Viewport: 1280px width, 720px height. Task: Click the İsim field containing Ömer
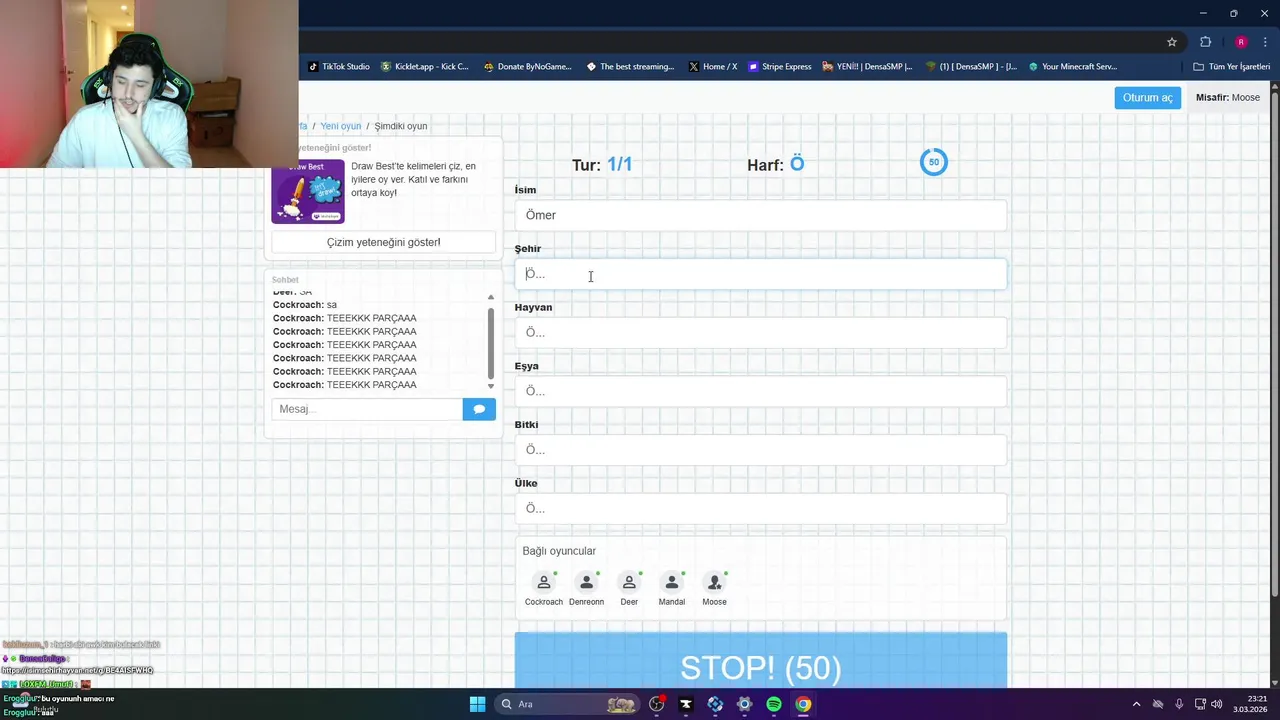tap(760, 215)
